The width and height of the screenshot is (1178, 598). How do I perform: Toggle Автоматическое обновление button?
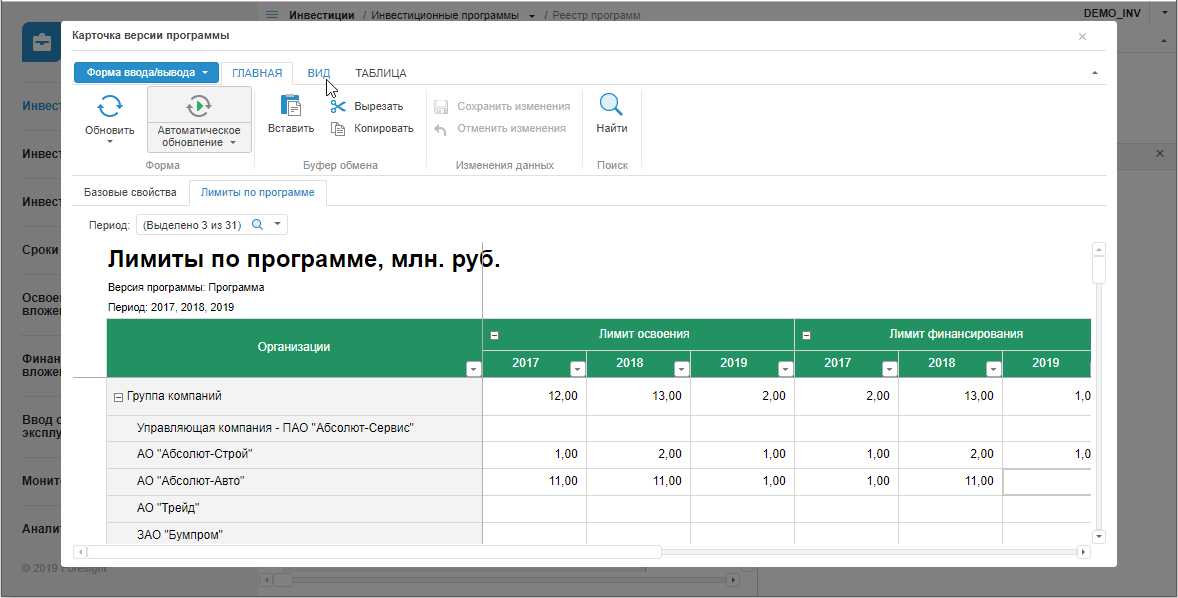[x=199, y=107]
